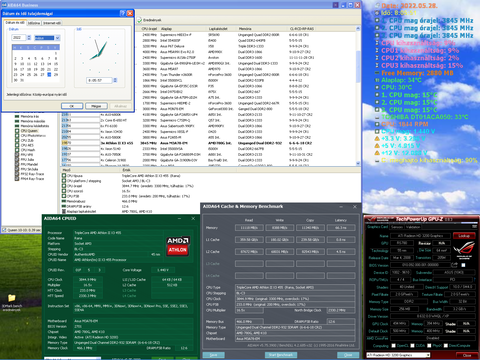This screenshot has height=360, width=480.
Task: Switch to the Internet idő tab
Action: pyautogui.click(x=52, y=23)
